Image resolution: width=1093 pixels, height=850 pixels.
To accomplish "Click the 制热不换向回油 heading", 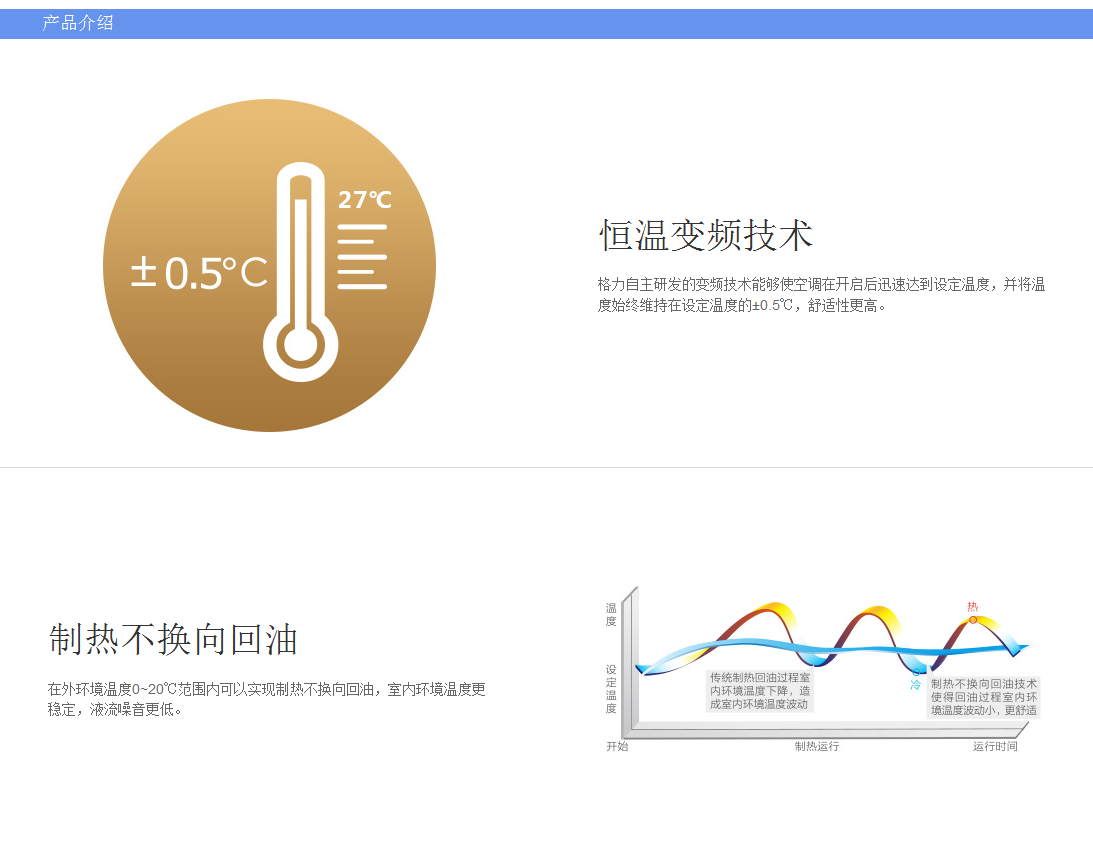I will tap(173, 640).
